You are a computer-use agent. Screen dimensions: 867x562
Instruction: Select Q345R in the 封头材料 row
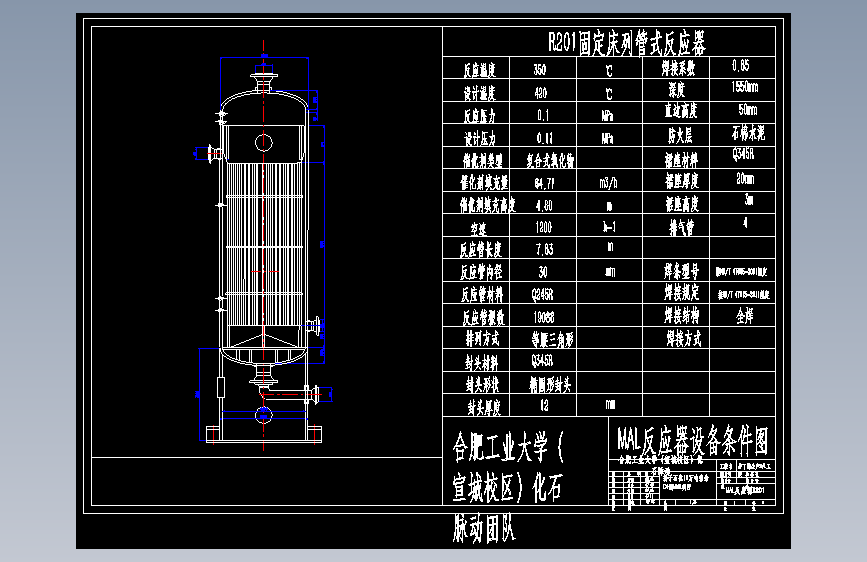click(542, 361)
